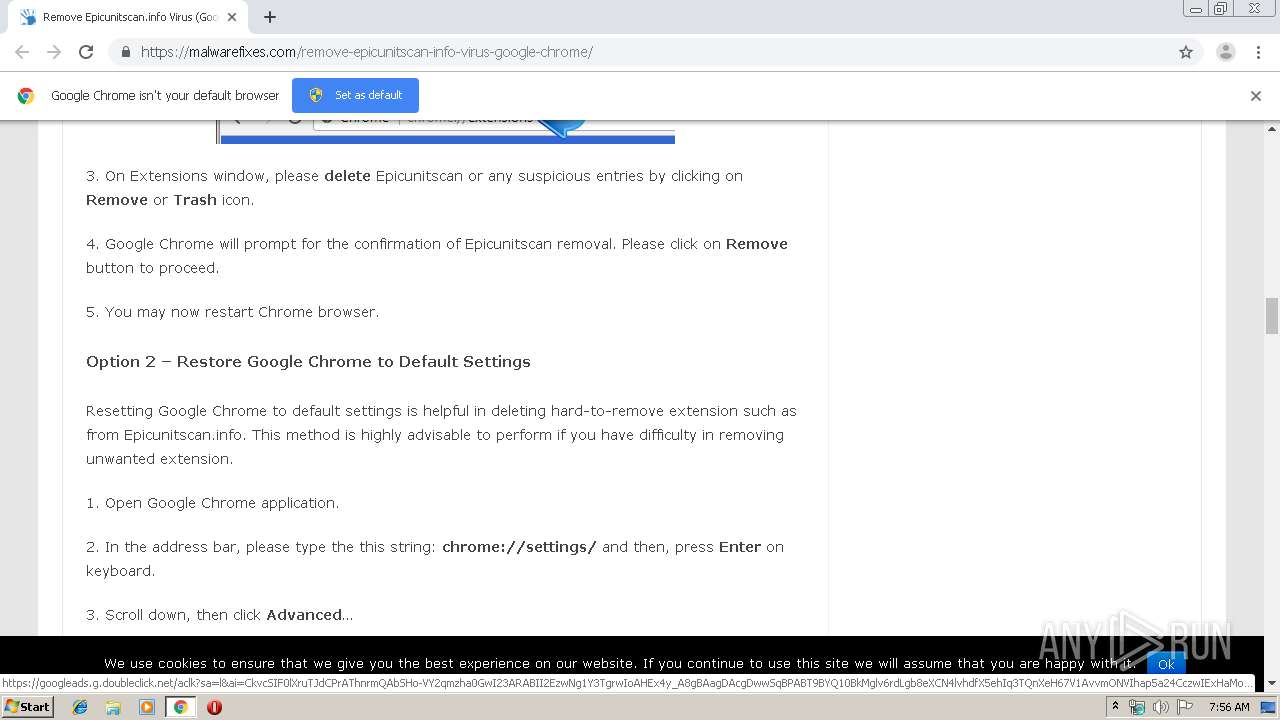Open Opera red icon in taskbar
Screen dimensions: 1280x720
coord(214,707)
